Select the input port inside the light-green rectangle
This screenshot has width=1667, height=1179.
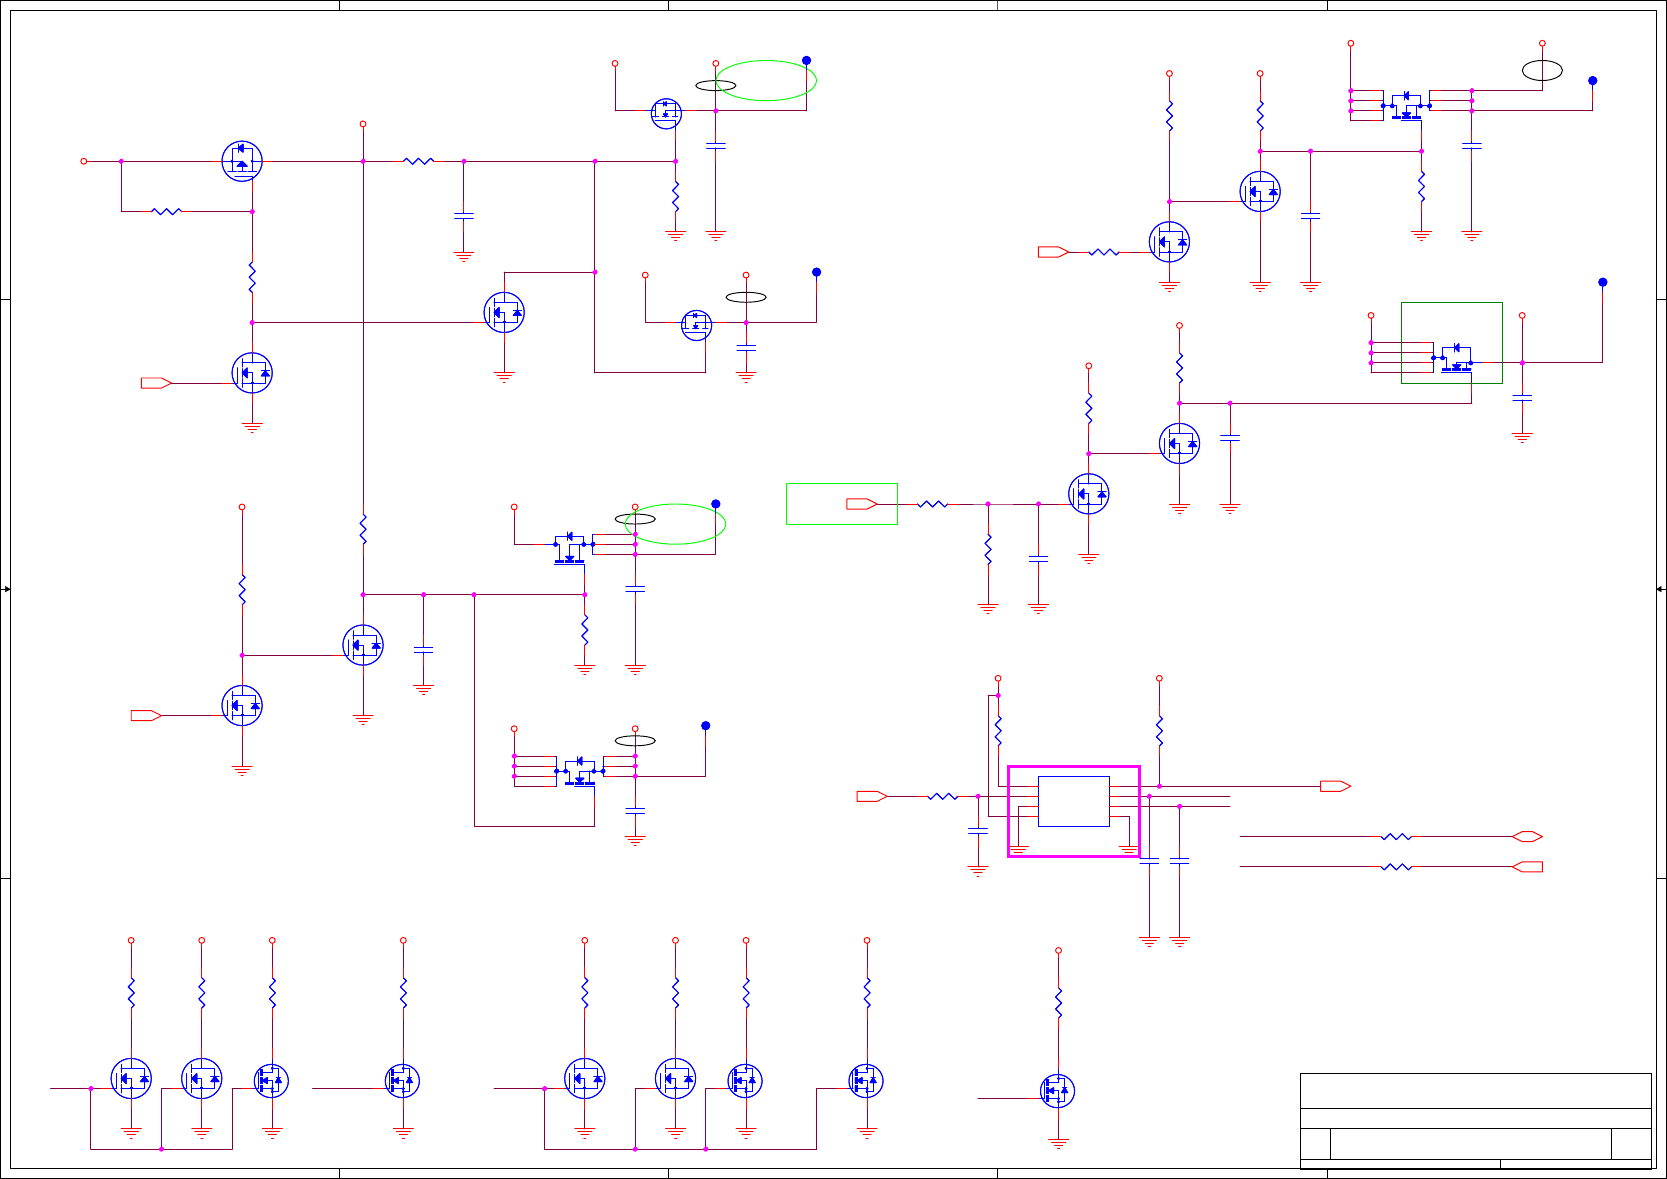click(x=862, y=504)
